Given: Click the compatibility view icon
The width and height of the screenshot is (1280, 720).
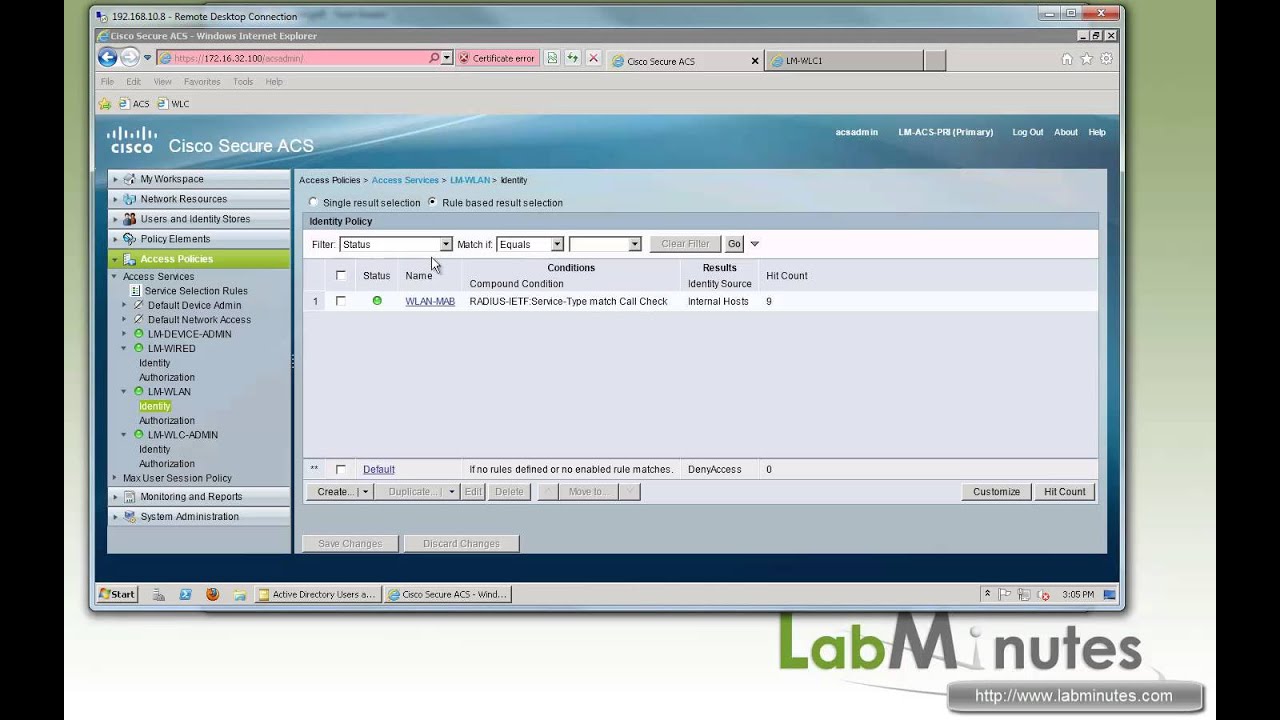Looking at the screenshot, I should click(552, 58).
